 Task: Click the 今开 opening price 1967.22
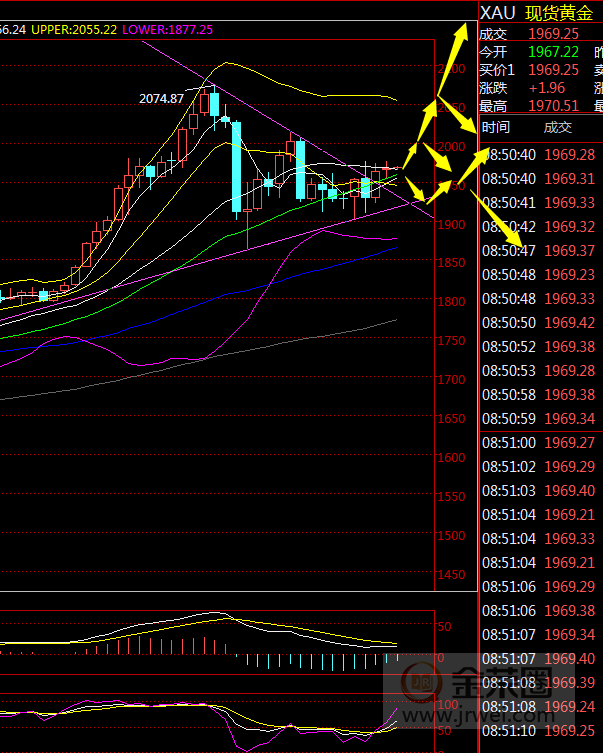click(553, 51)
